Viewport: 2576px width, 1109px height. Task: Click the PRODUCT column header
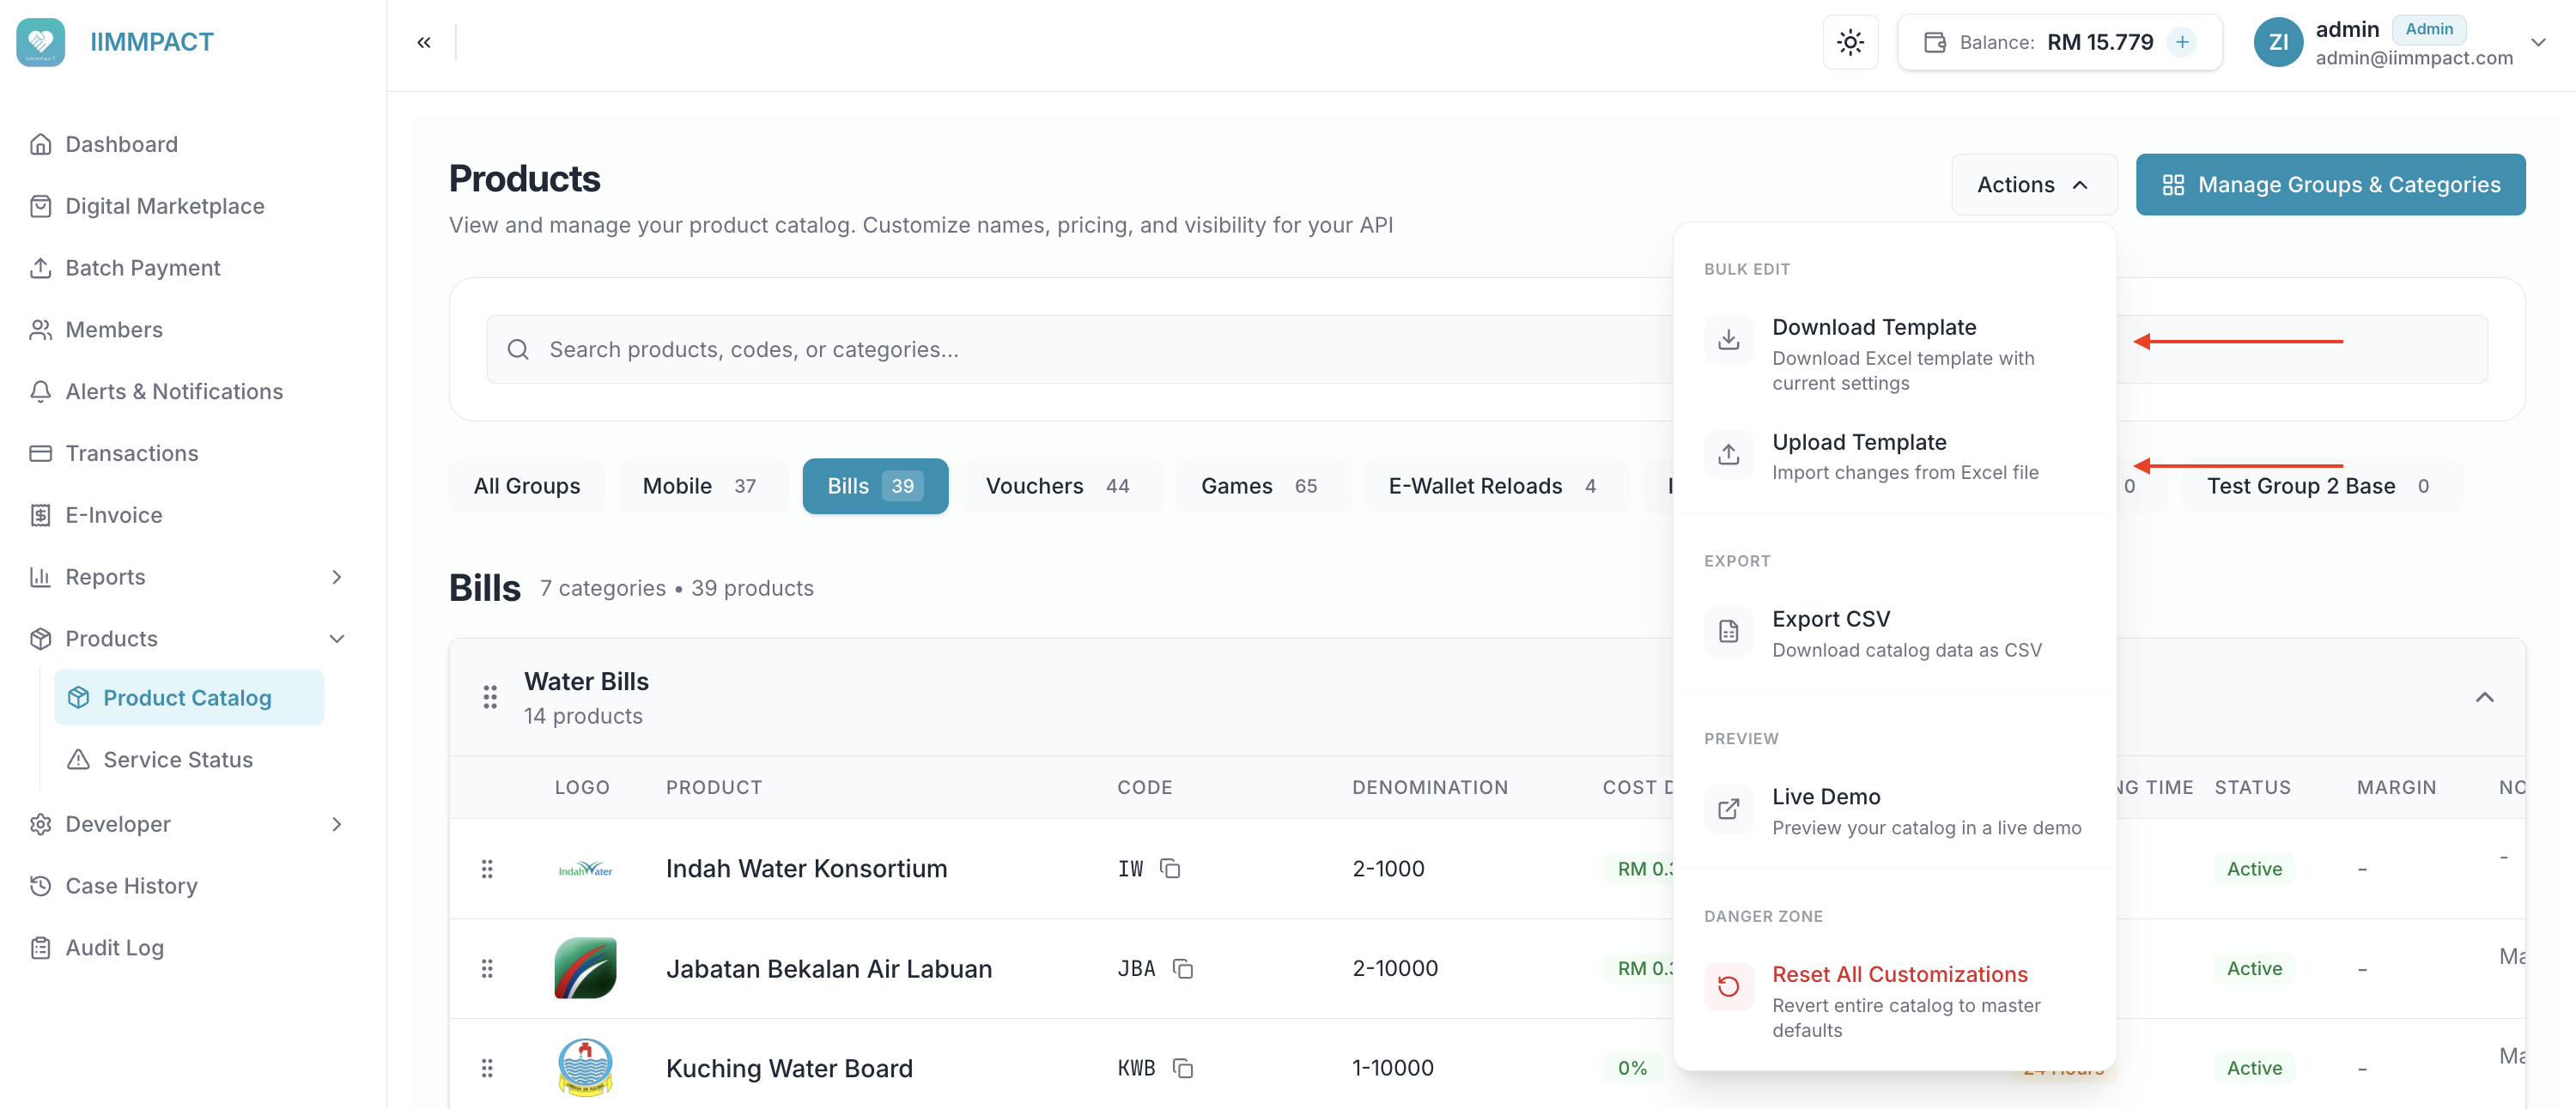pyautogui.click(x=714, y=787)
